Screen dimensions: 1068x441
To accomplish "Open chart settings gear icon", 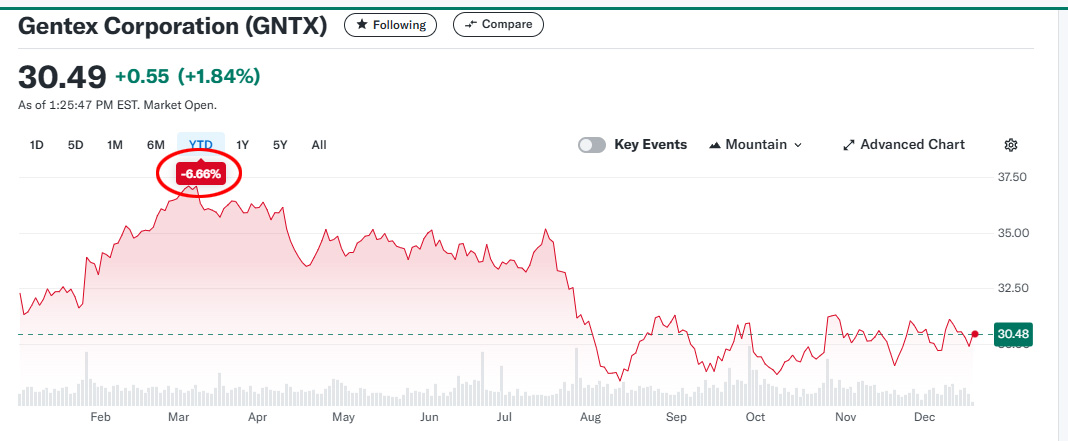I will pos(1011,145).
